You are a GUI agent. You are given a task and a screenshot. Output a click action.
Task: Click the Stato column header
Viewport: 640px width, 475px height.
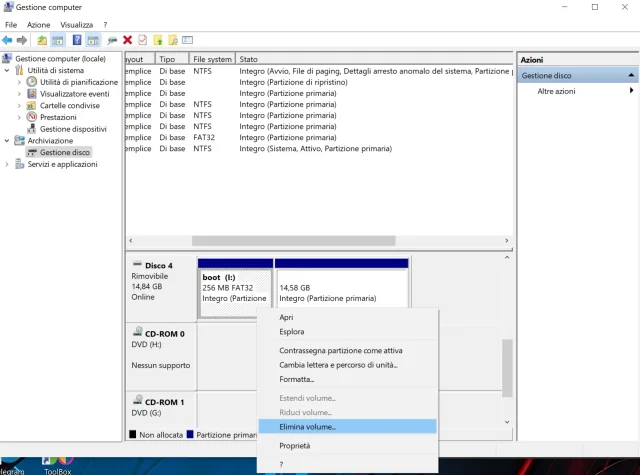[249, 59]
